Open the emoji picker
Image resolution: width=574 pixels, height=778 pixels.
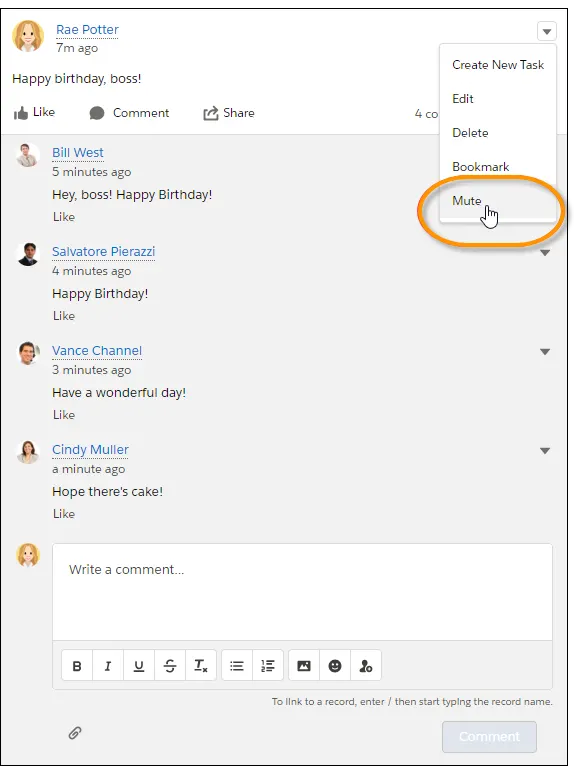pos(335,665)
